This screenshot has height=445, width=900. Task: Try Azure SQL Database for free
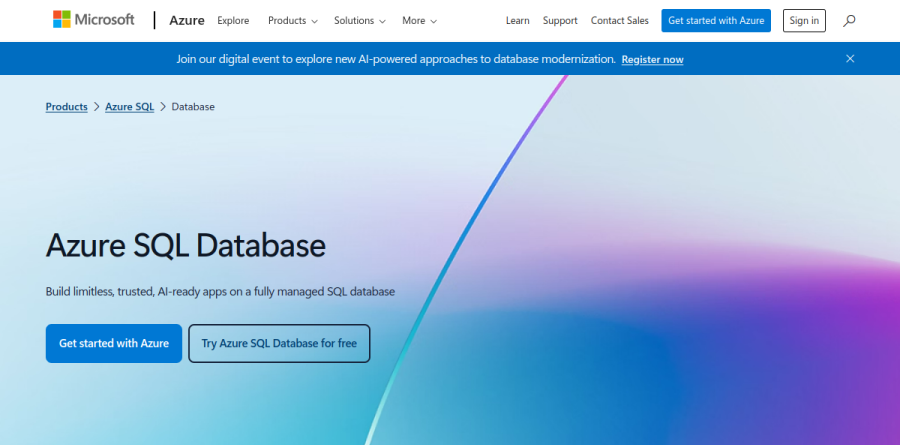point(279,343)
